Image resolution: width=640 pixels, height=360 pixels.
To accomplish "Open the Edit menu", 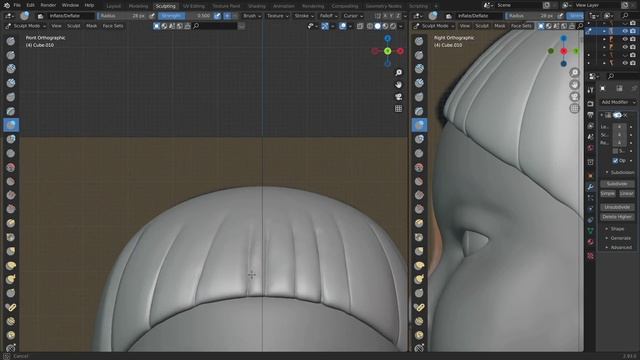I will (x=31, y=5).
